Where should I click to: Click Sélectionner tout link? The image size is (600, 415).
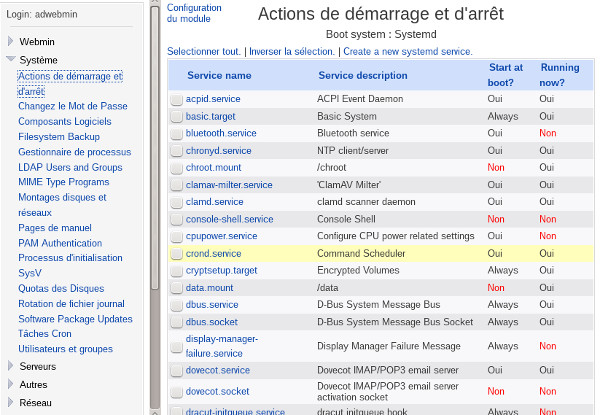[204, 51]
